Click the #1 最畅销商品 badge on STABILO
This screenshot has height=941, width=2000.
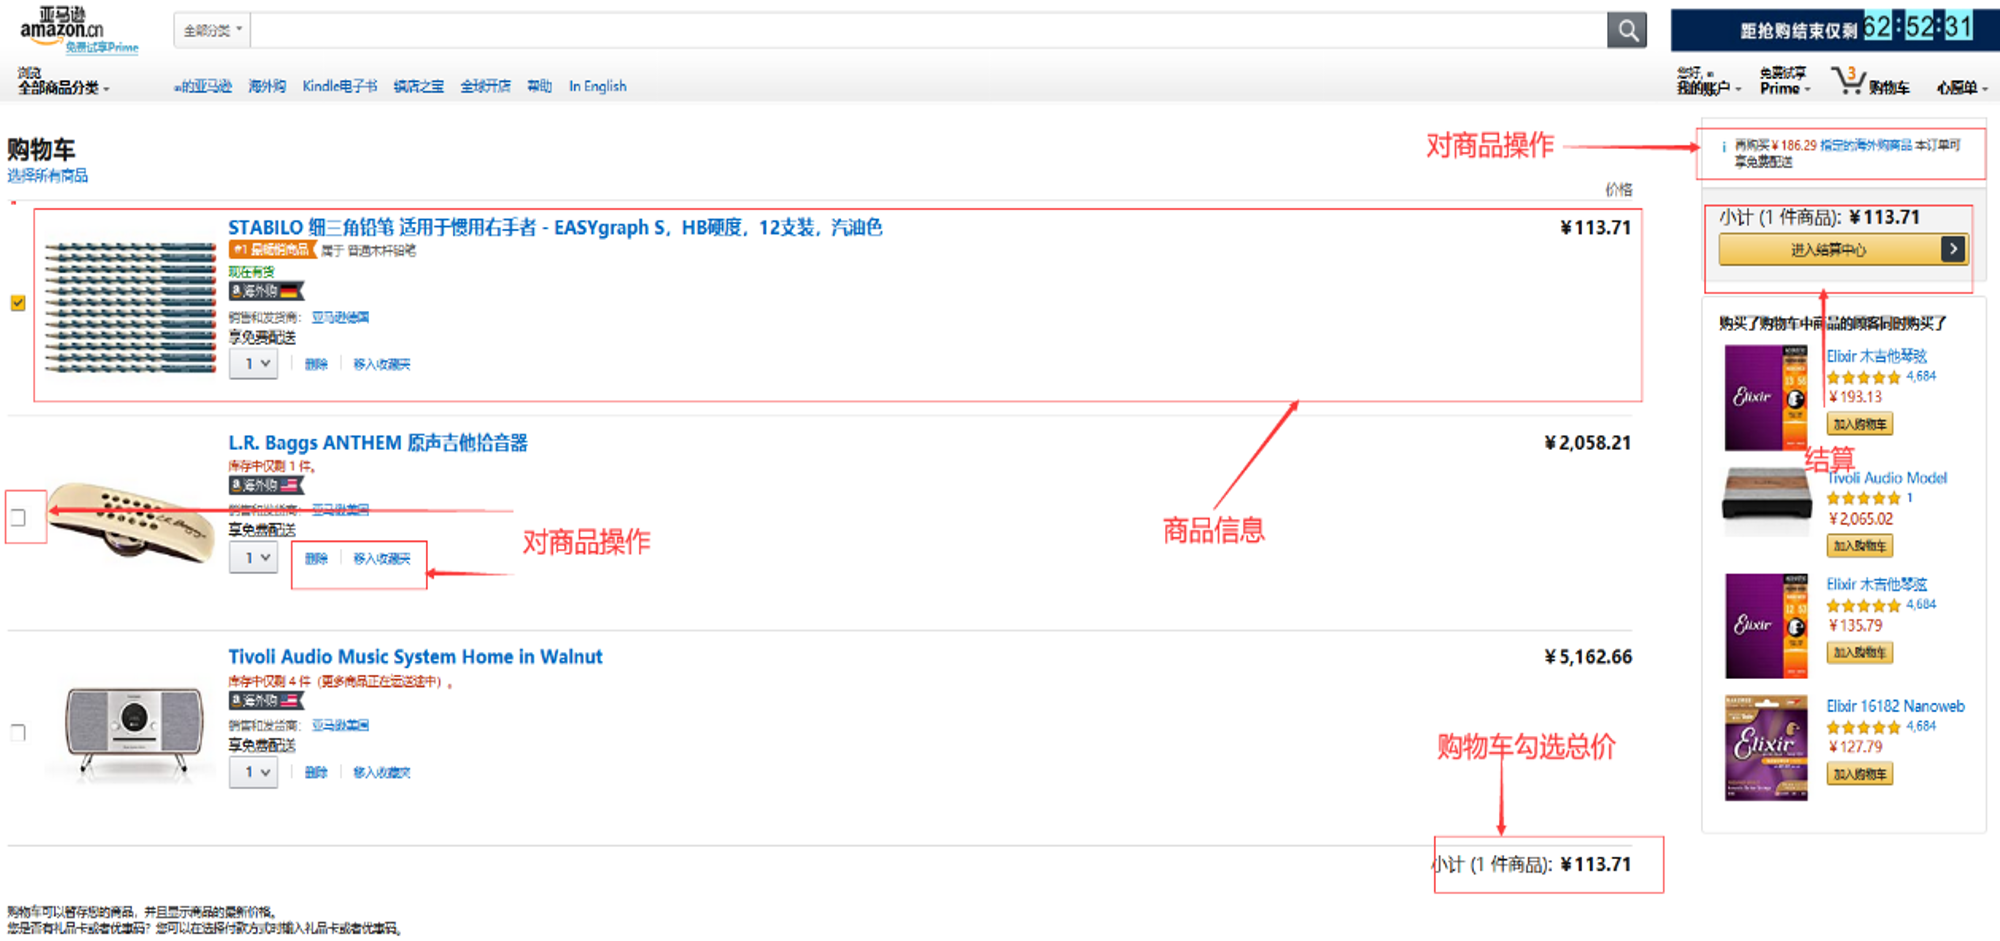pyautogui.click(x=272, y=249)
